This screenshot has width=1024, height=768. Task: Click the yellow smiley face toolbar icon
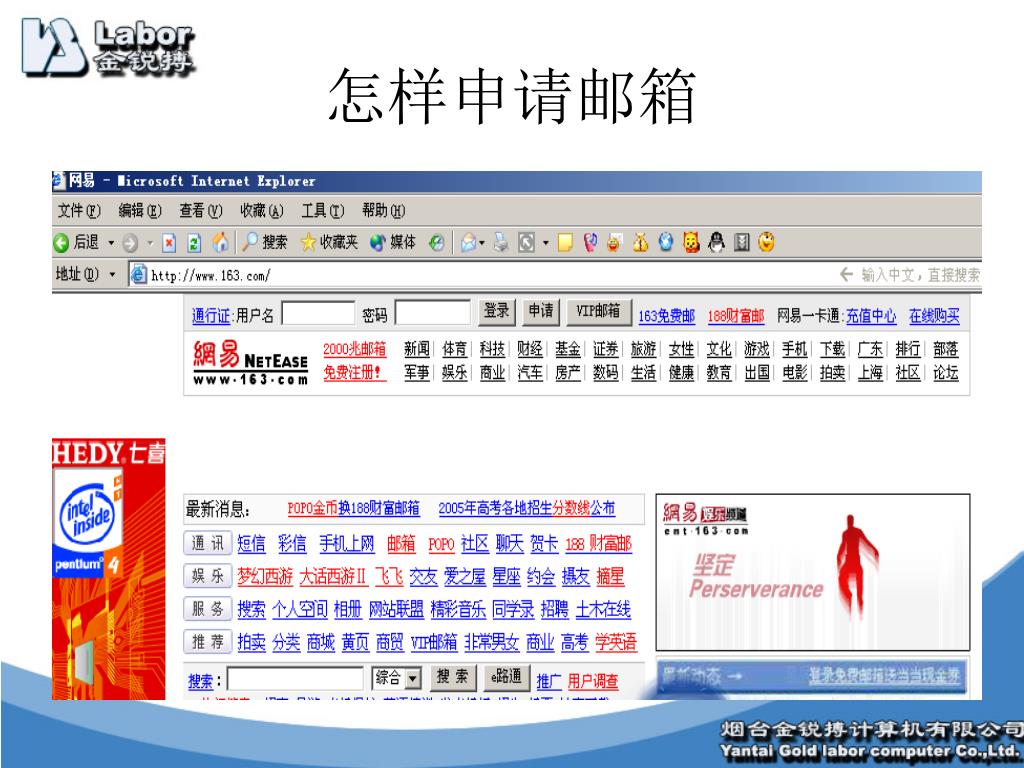click(766, 242)
